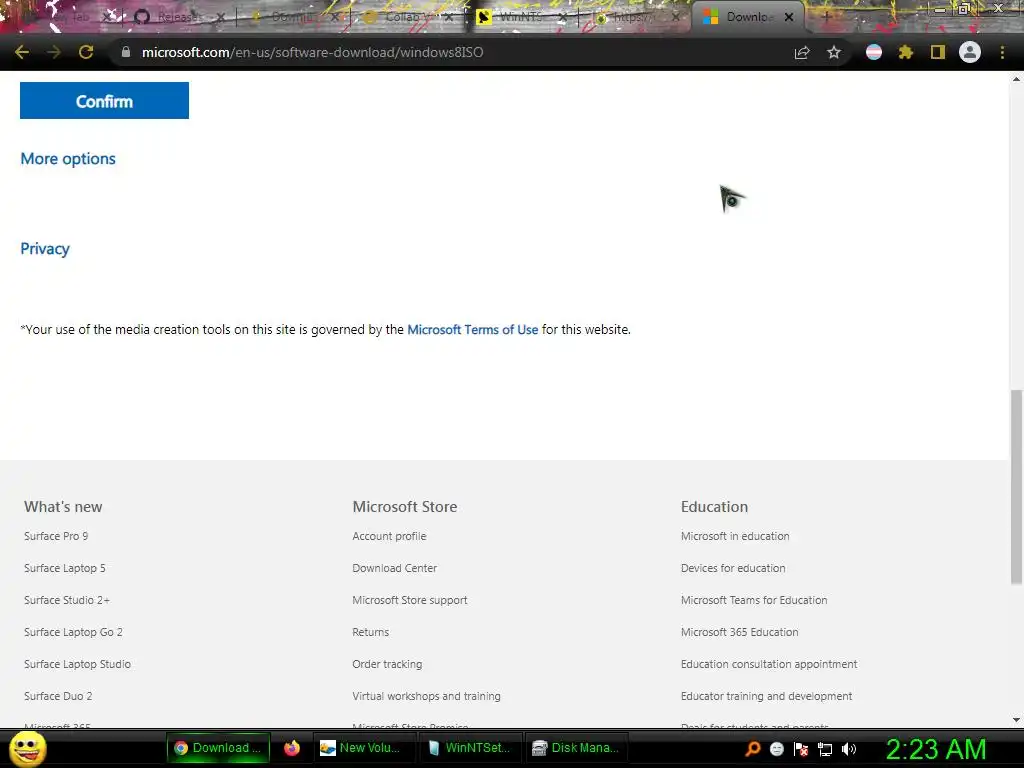Open the striped flag extension icon

[x=874, y=52]
